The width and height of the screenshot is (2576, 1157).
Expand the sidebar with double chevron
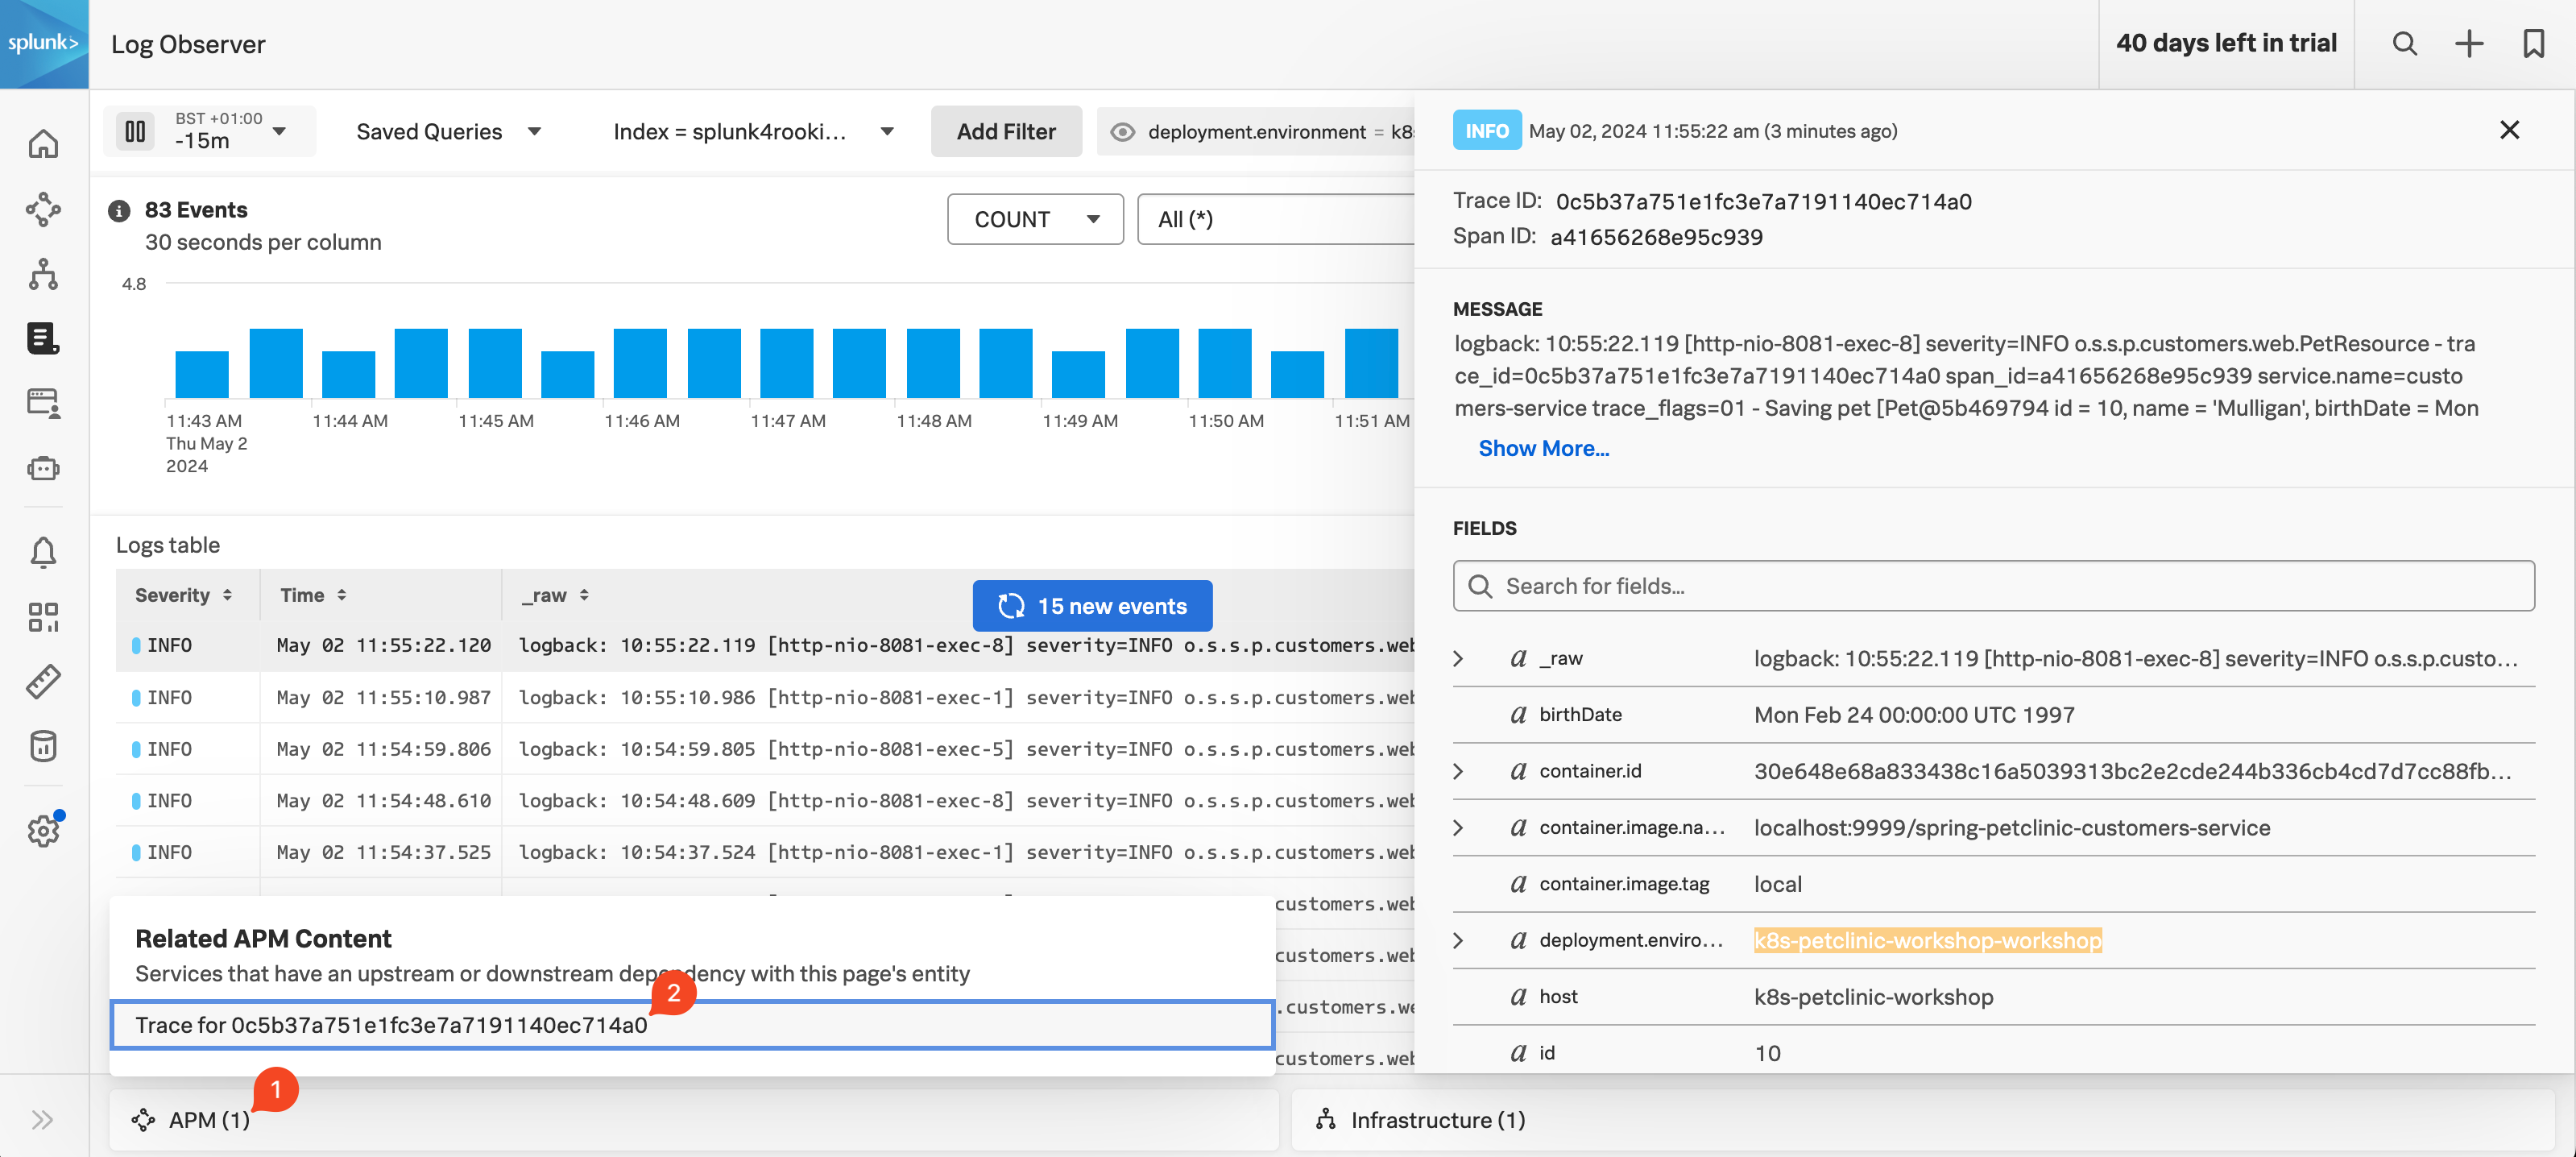[x=42, y=1119]
